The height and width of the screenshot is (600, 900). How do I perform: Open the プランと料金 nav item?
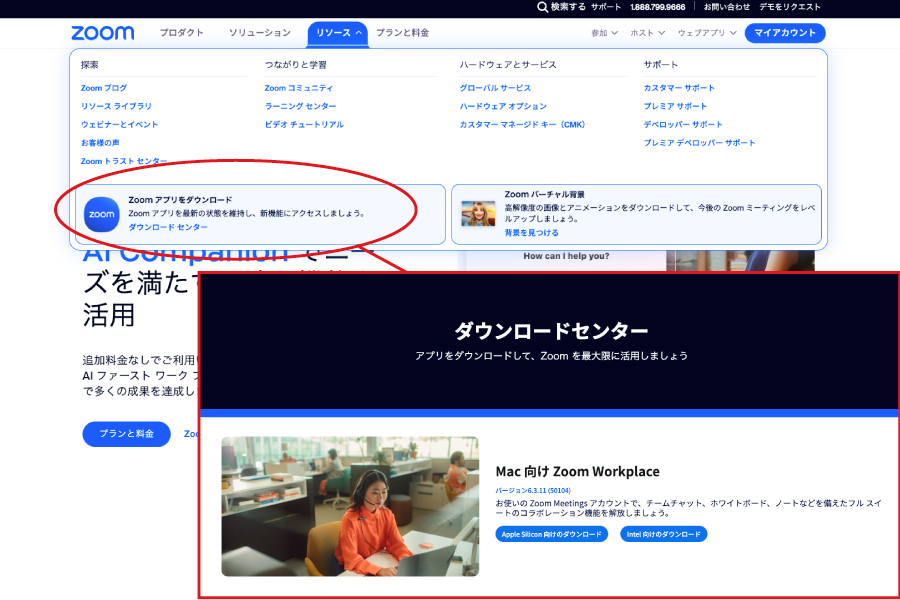pos(402,33)
